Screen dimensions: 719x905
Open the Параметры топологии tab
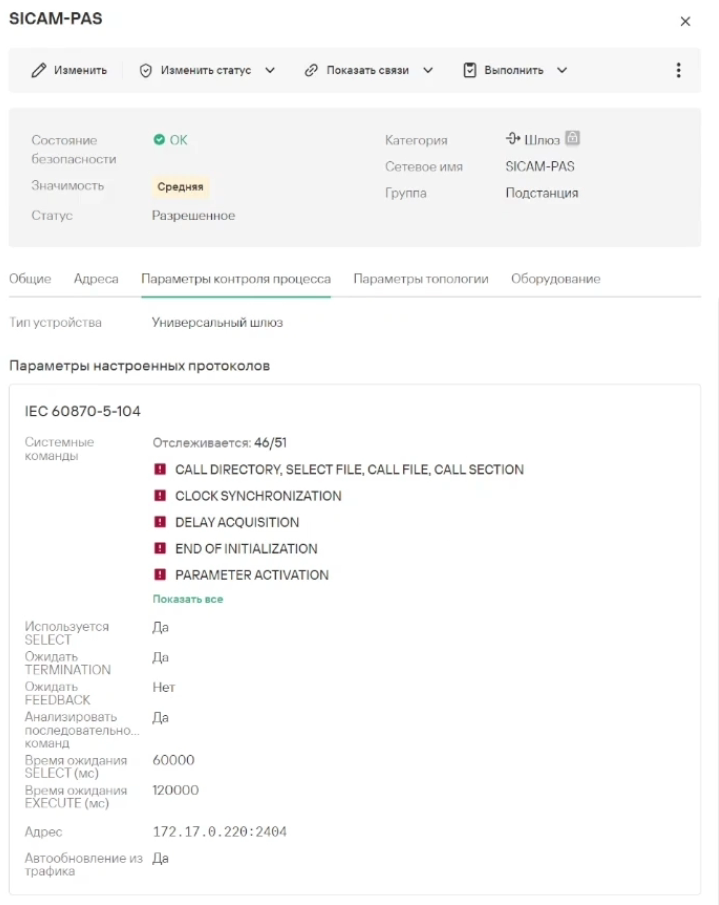click(420, 279)
